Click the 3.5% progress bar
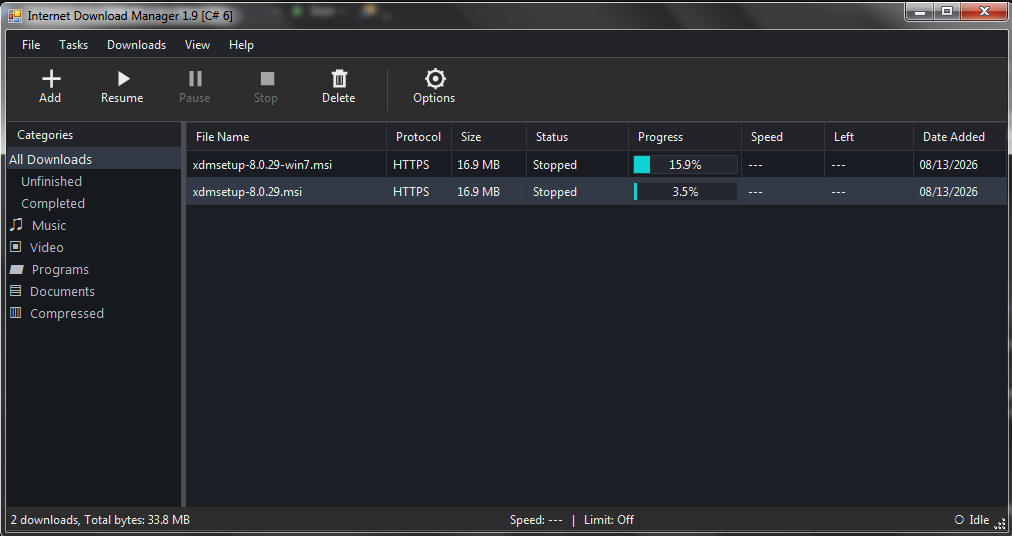Viewport: 1012px width, 536px height. pyautogui.click(x=685, y=192)
